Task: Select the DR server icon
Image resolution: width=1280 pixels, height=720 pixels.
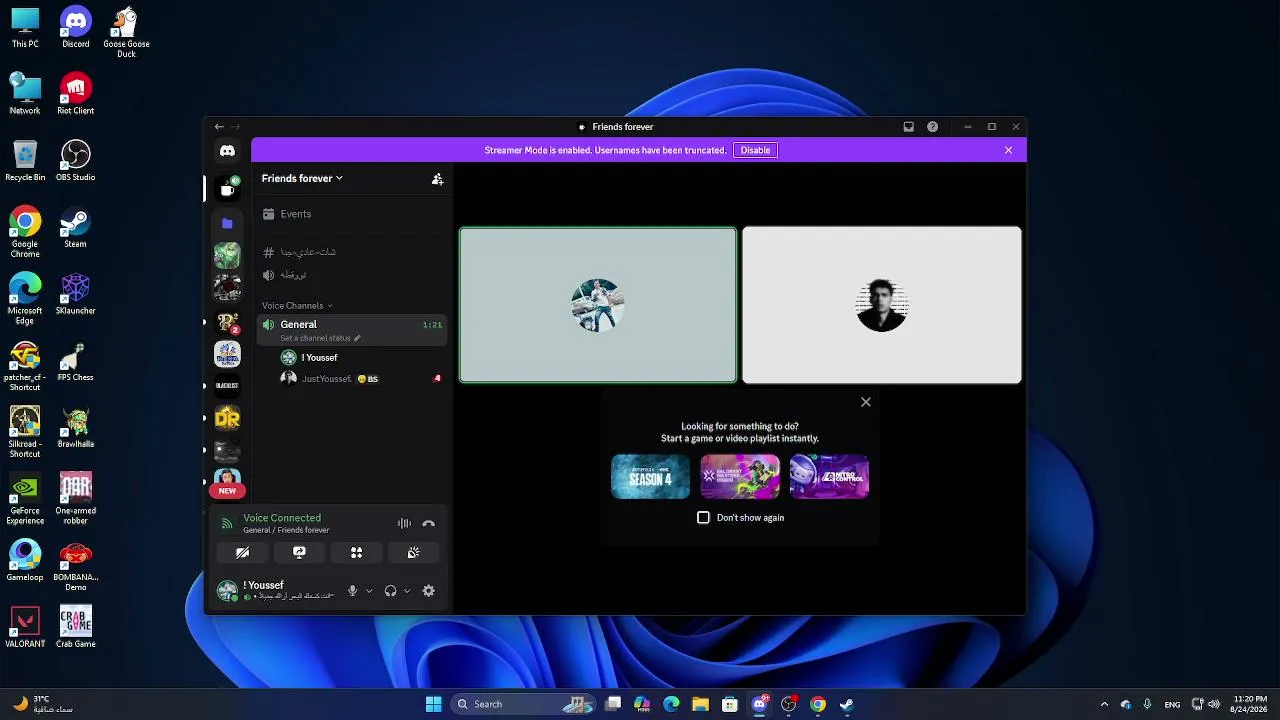Action: tap(227, 418)
